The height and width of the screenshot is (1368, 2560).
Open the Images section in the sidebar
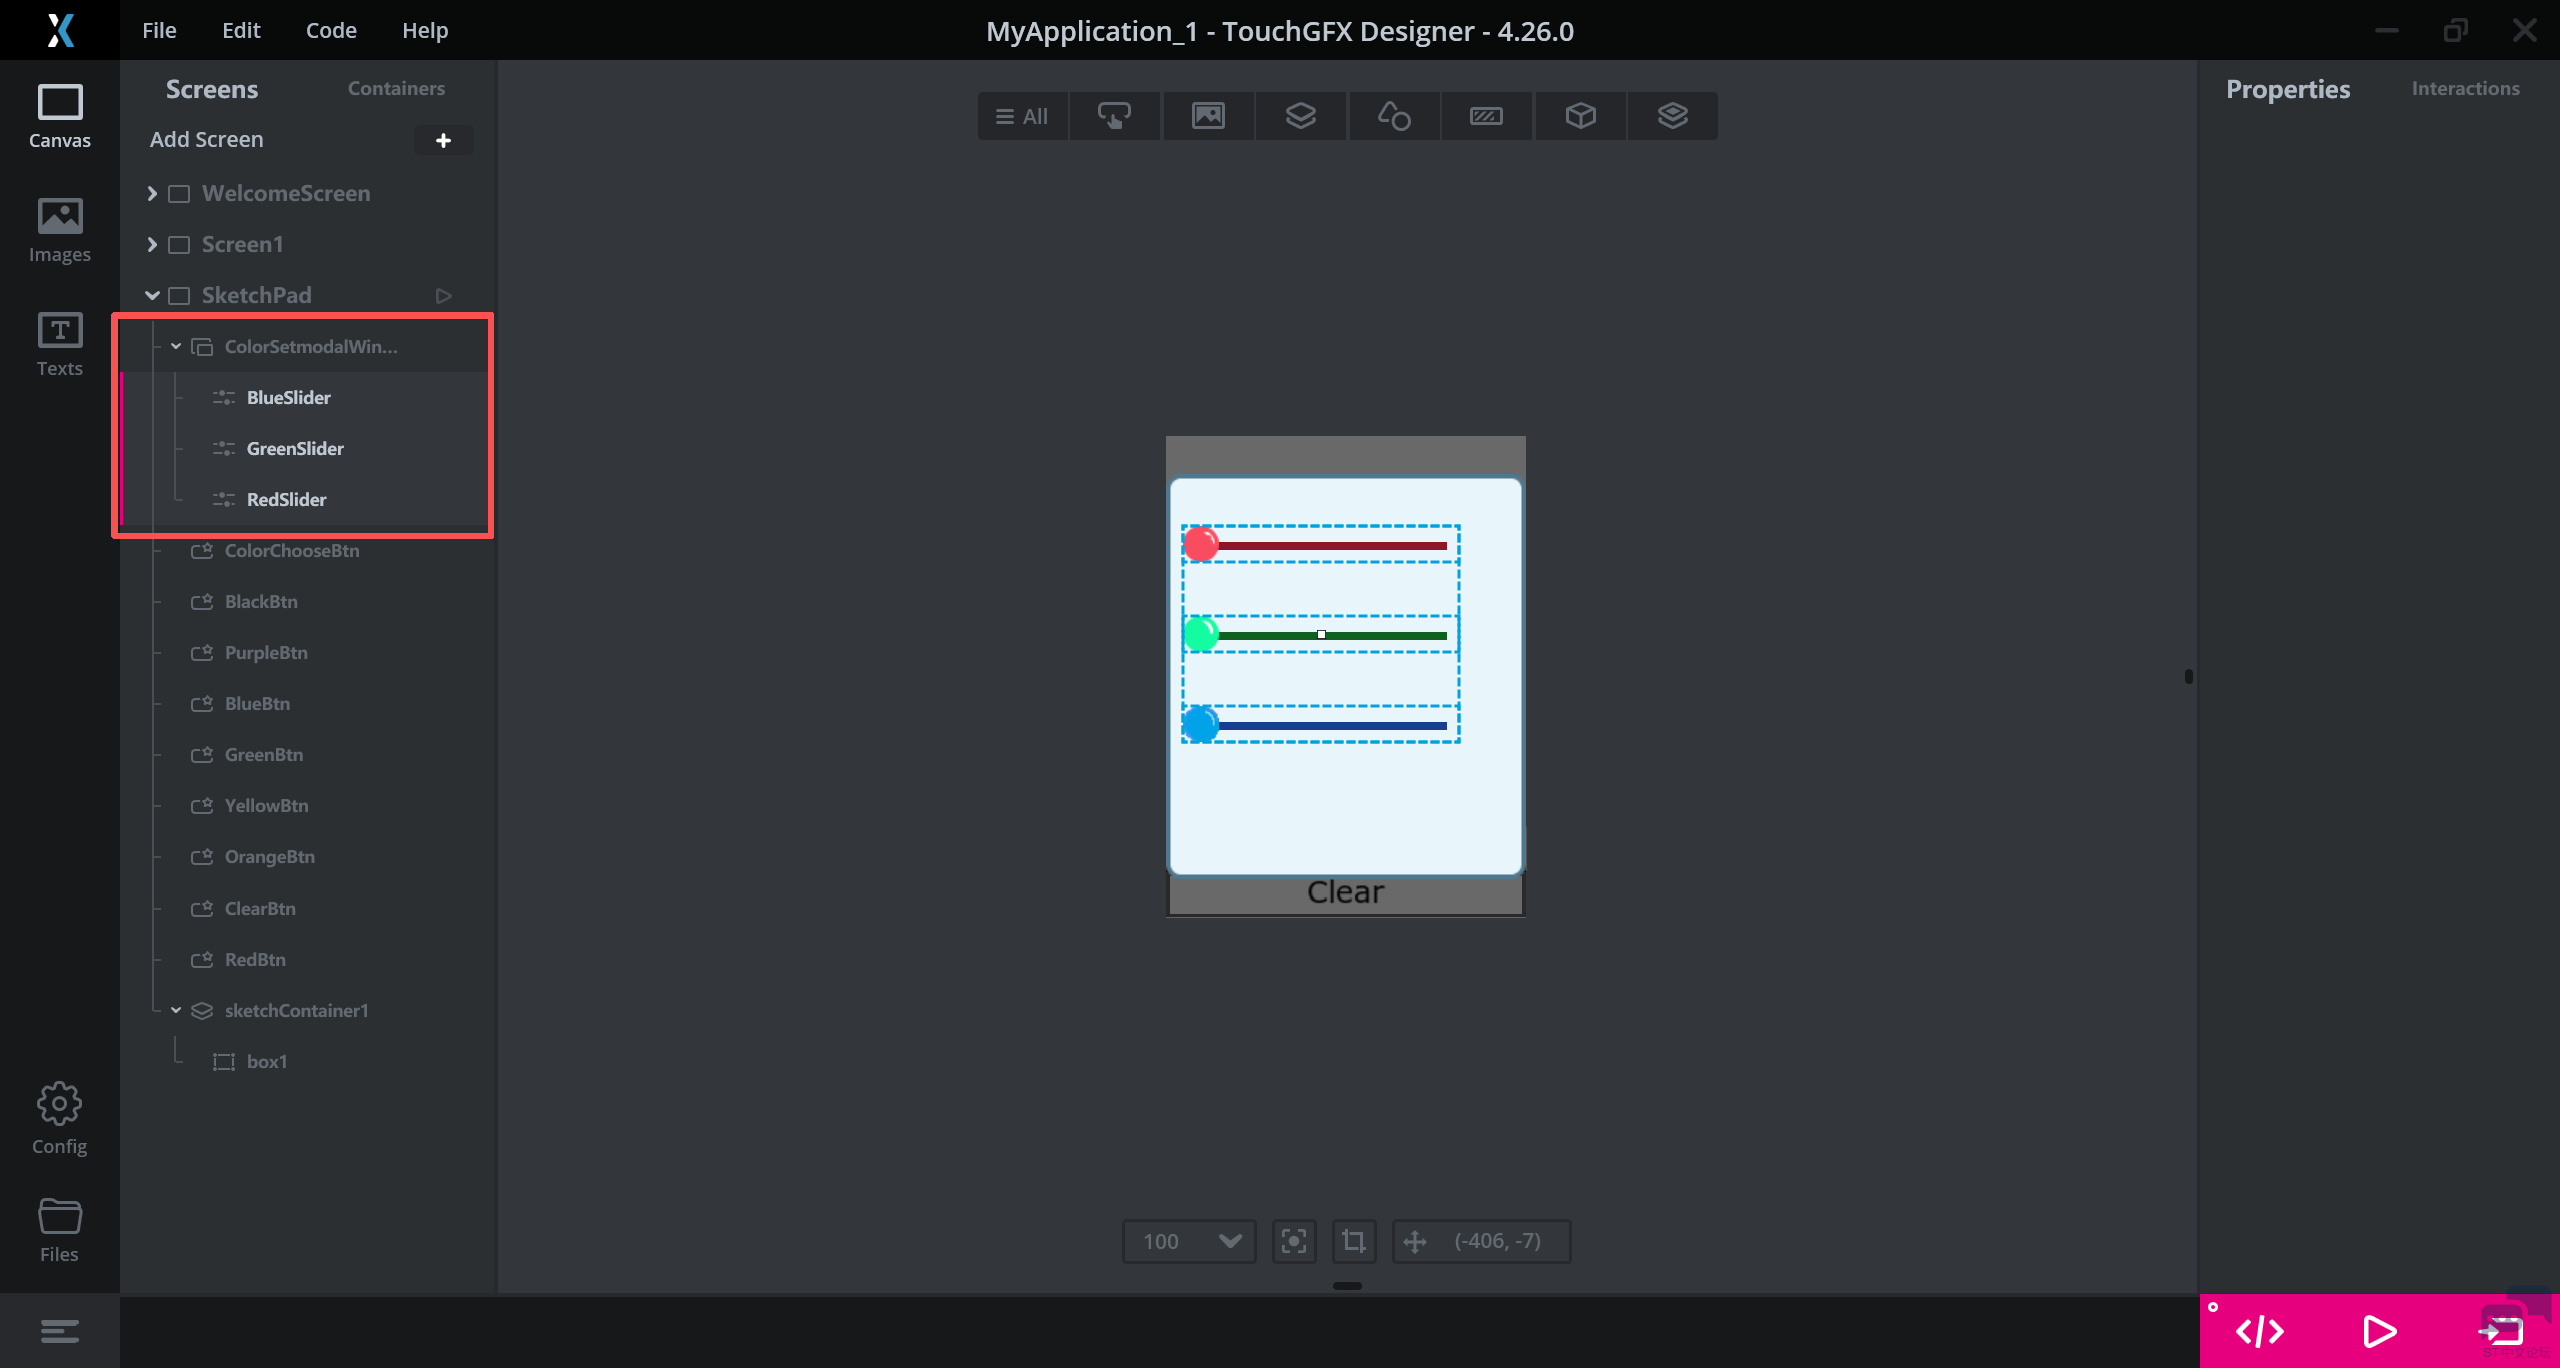59,230
